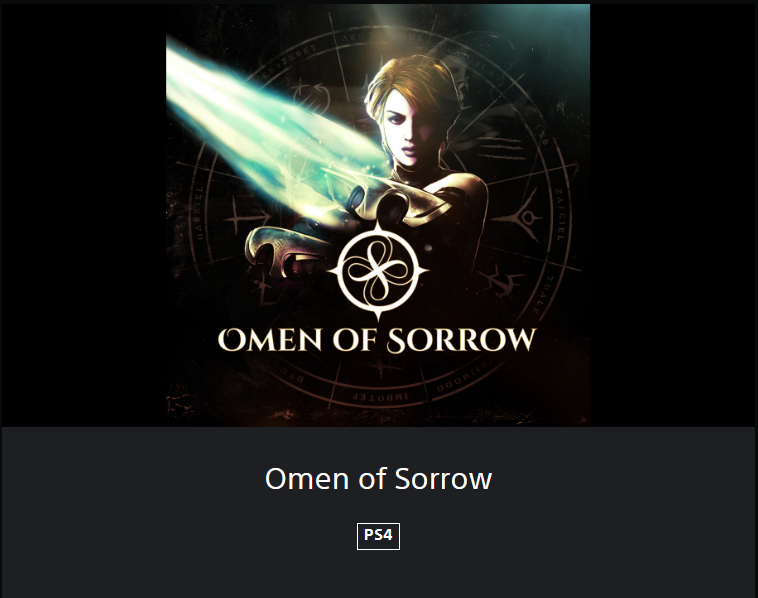This screenshot has width=758, height=598.
Task: Open the Omen of Sorrow title link
Action: click(x=378, y=479)
